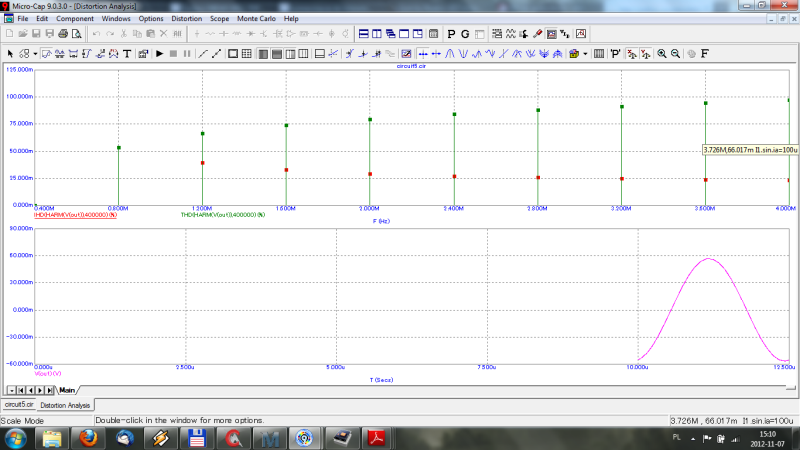This screenshot has height=450, width=800.
Task: Switch to the circuit5.cir tab
Action: pos(19,405)
